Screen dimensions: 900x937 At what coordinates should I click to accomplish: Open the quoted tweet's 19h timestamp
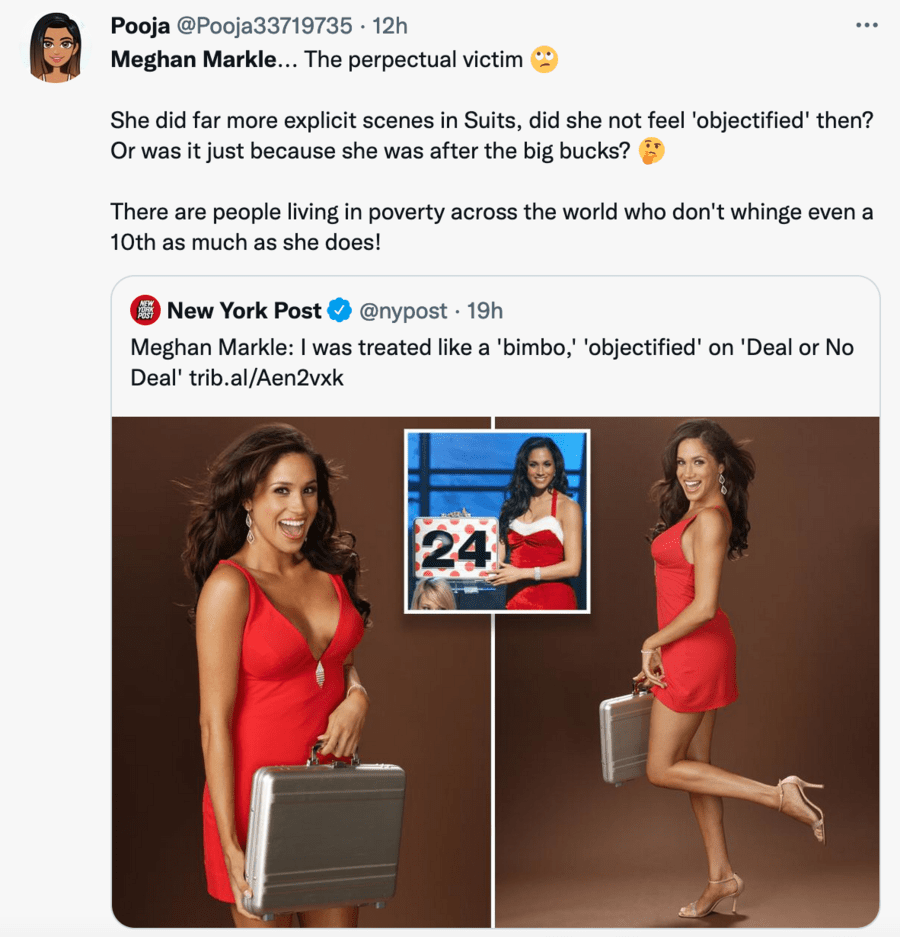pyautogui.click(x=485, y=311)
